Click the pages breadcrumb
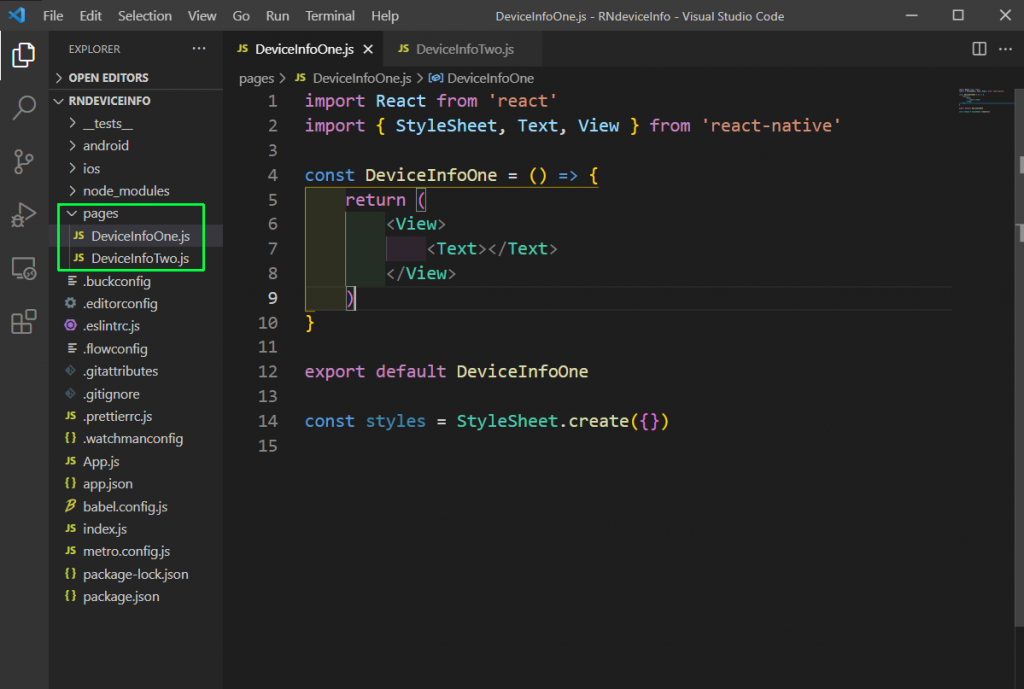Screen dimensions: 1024x689 (257, 78)
